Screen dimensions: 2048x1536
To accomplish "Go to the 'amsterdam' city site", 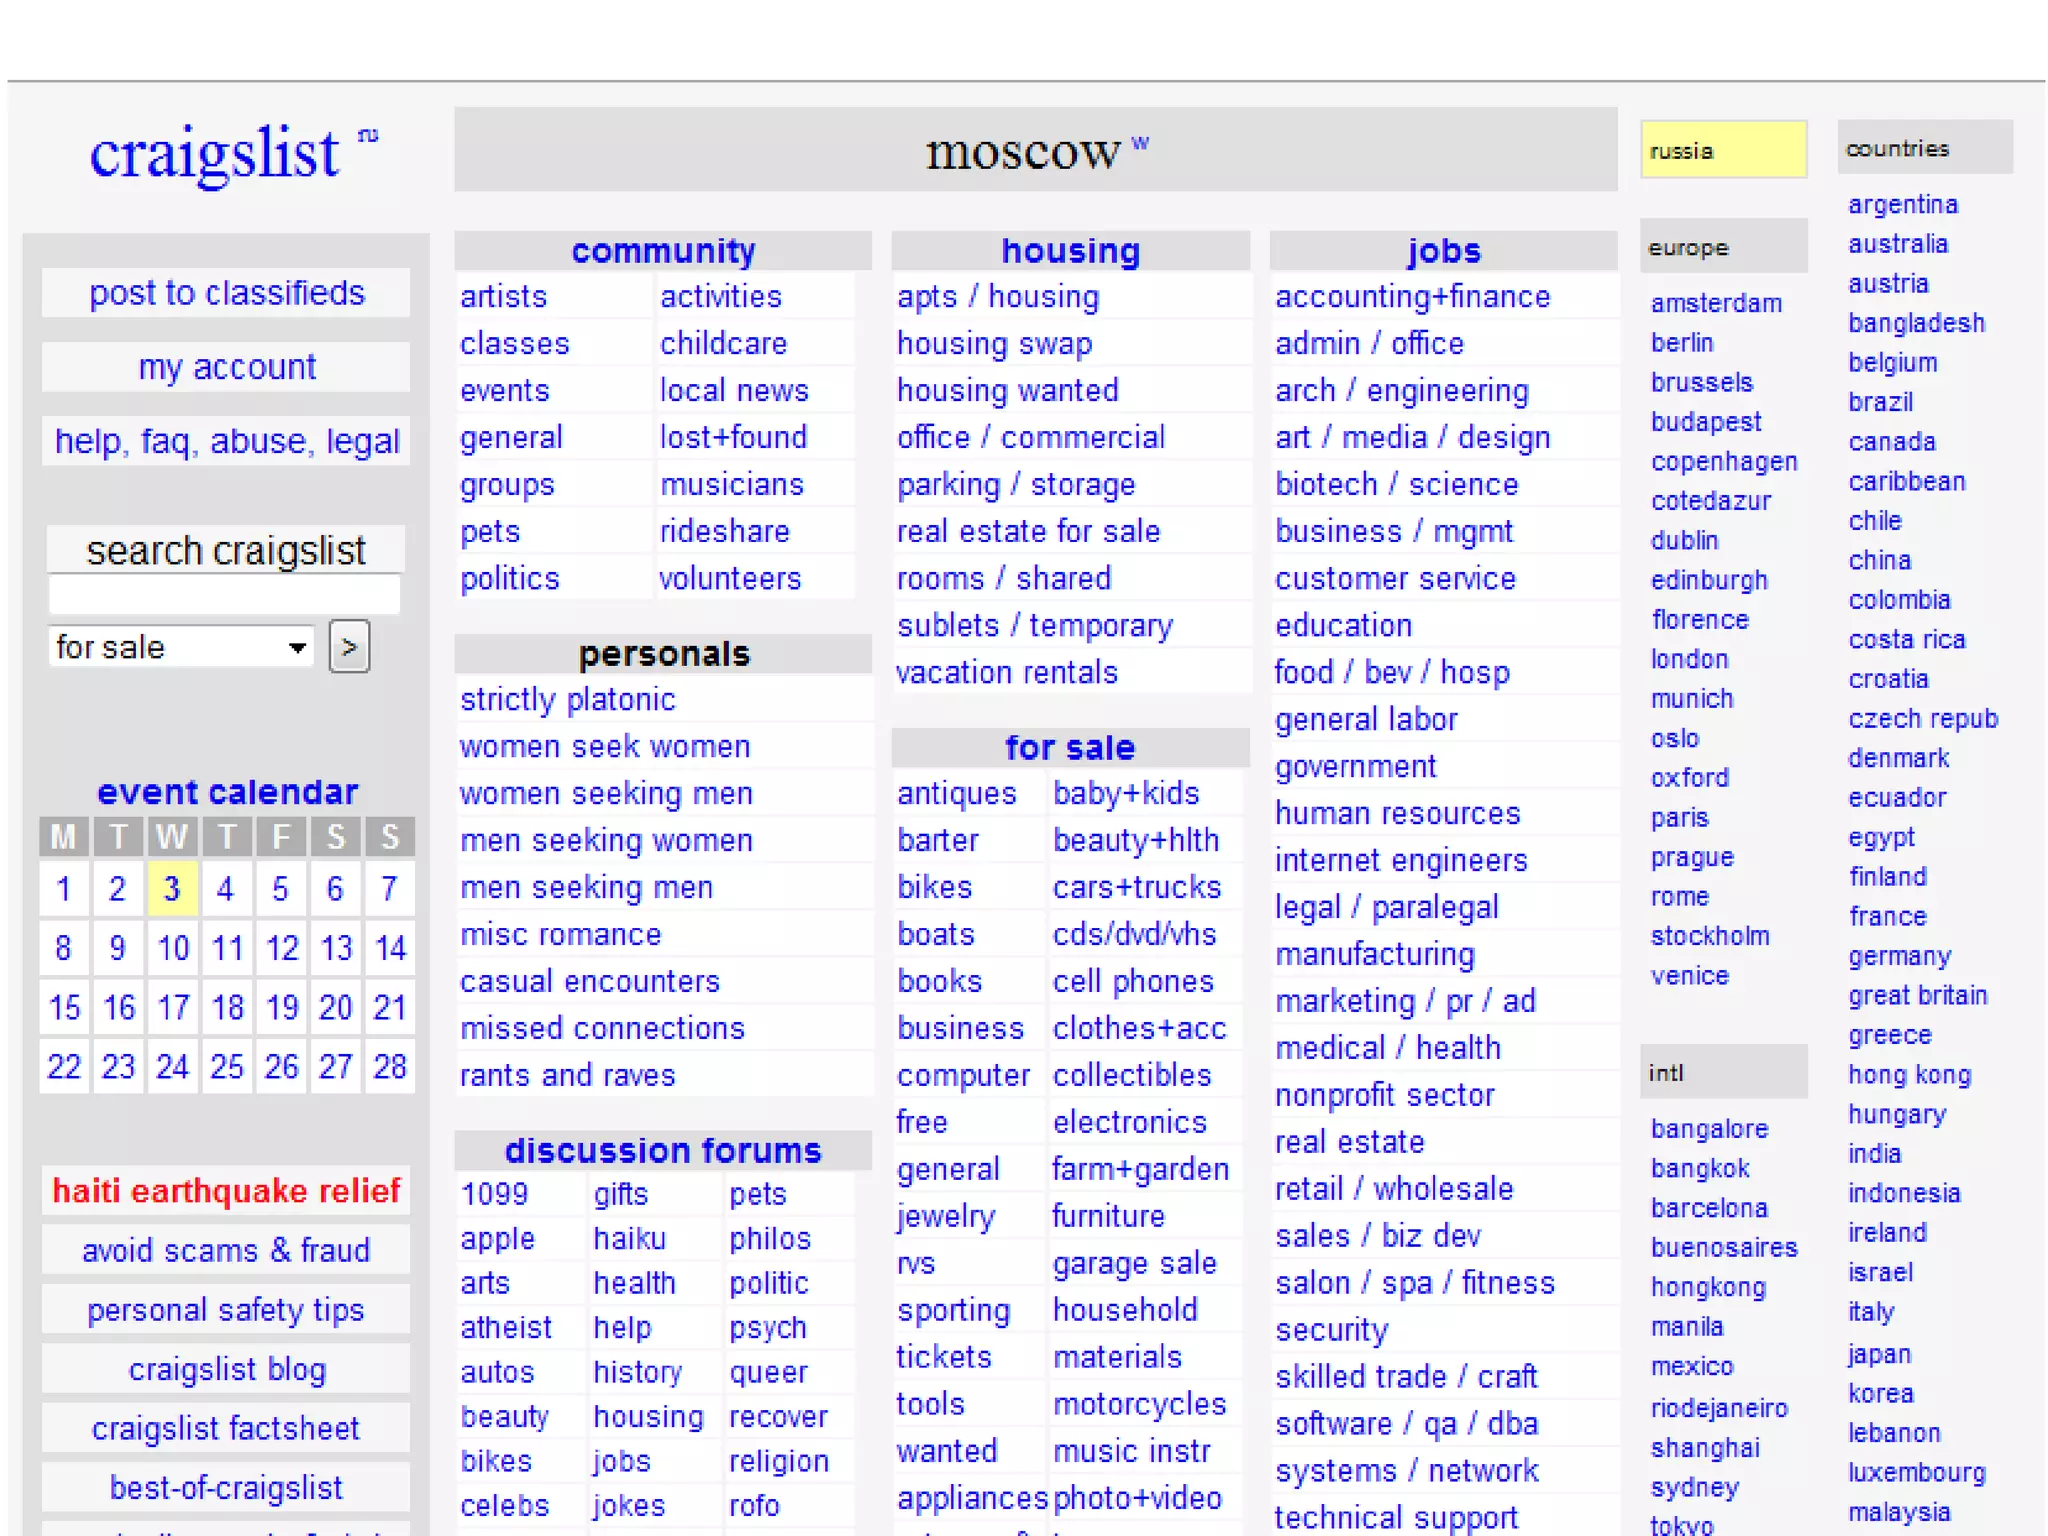I will point(1716,303).
